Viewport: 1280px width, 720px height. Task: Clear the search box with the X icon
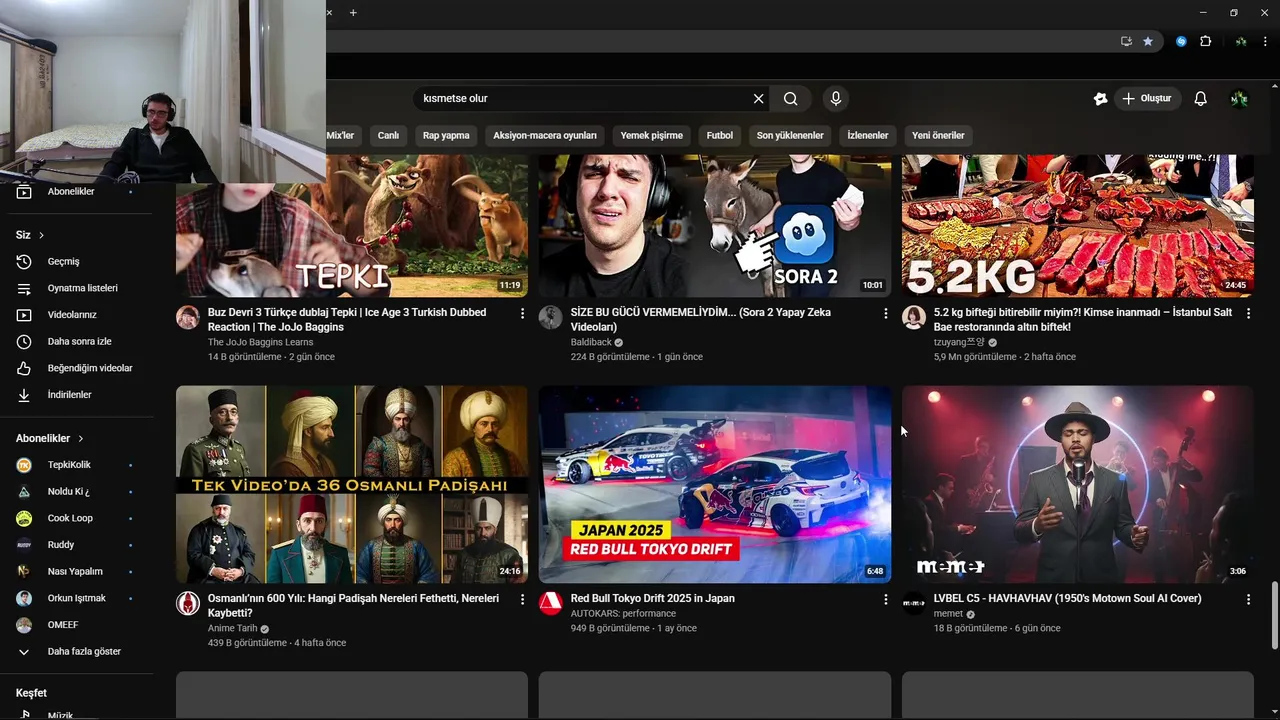click(x=758, y=99)
